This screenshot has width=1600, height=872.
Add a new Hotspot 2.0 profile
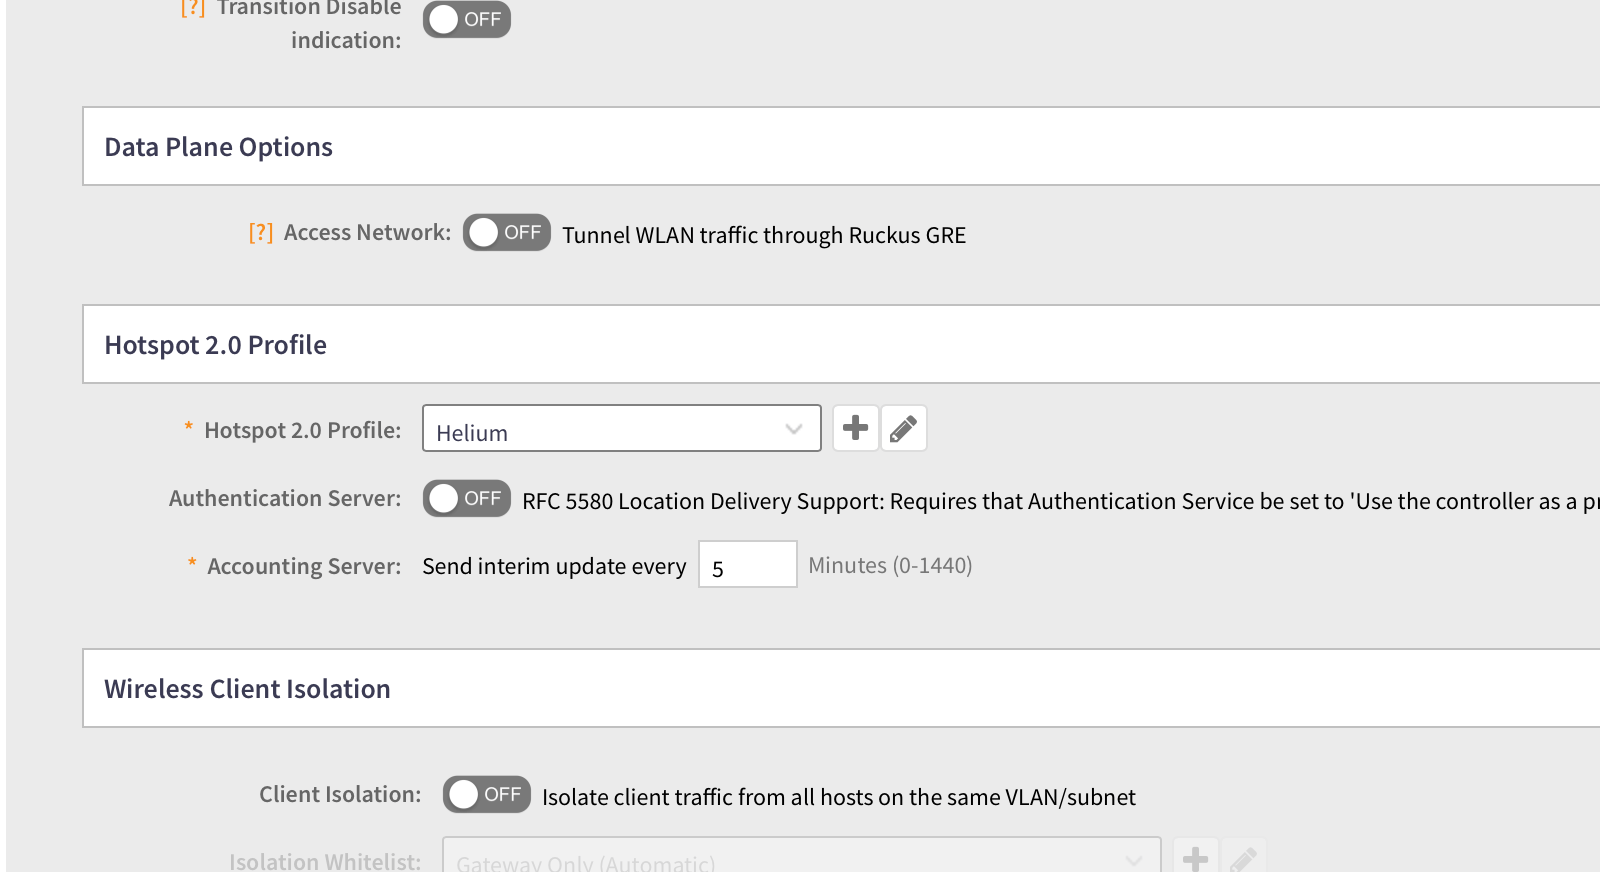point(855,428)
